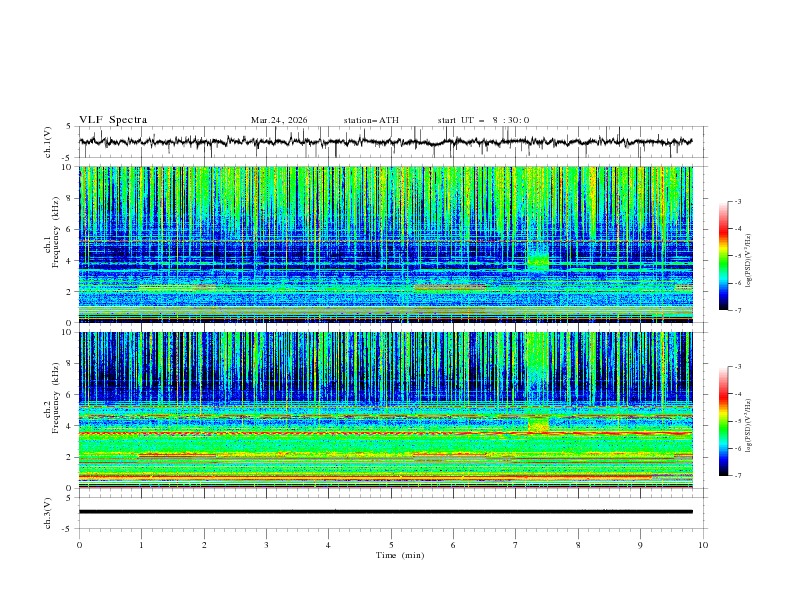Screen dimensions: 792x612
Task: Click the "-5" tick on ch.3(V) axis
Action: click(68, 529)
